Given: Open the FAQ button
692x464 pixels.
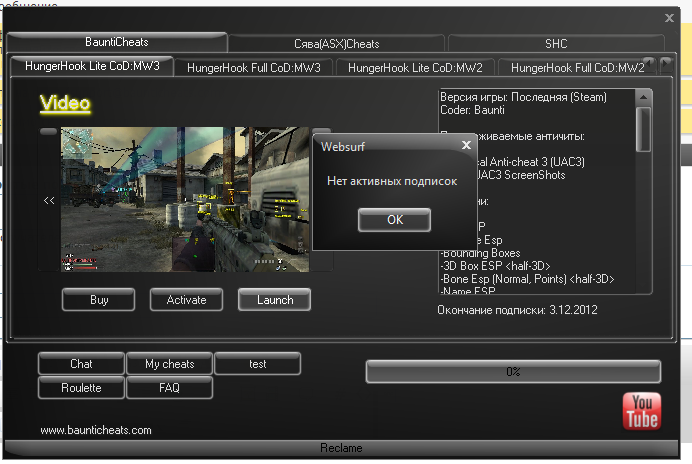Looking at the screenshot, I should coord(169,388).
